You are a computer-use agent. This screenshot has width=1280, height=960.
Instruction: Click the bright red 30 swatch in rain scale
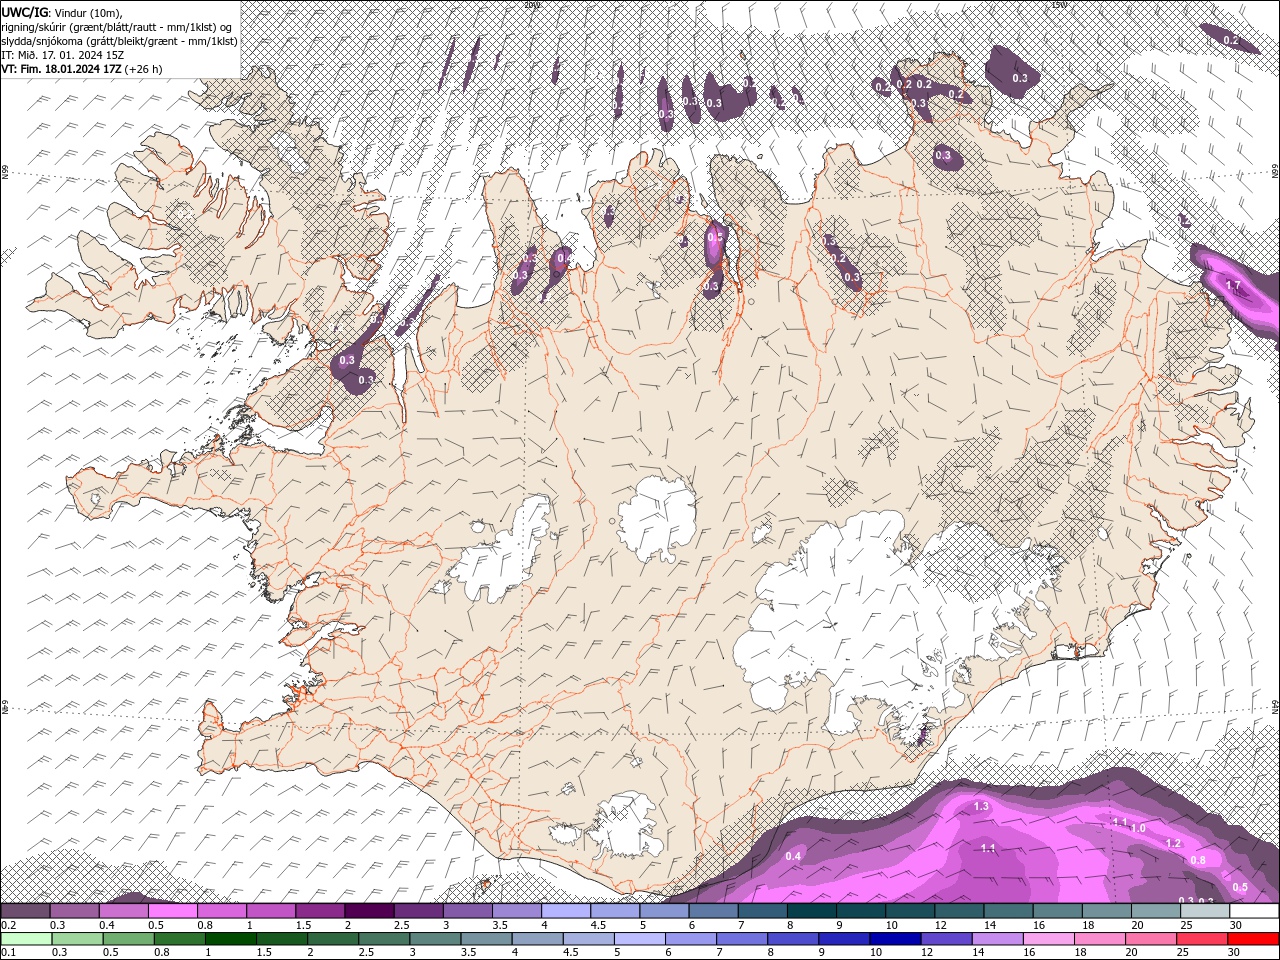click(x=1253, y=938)
